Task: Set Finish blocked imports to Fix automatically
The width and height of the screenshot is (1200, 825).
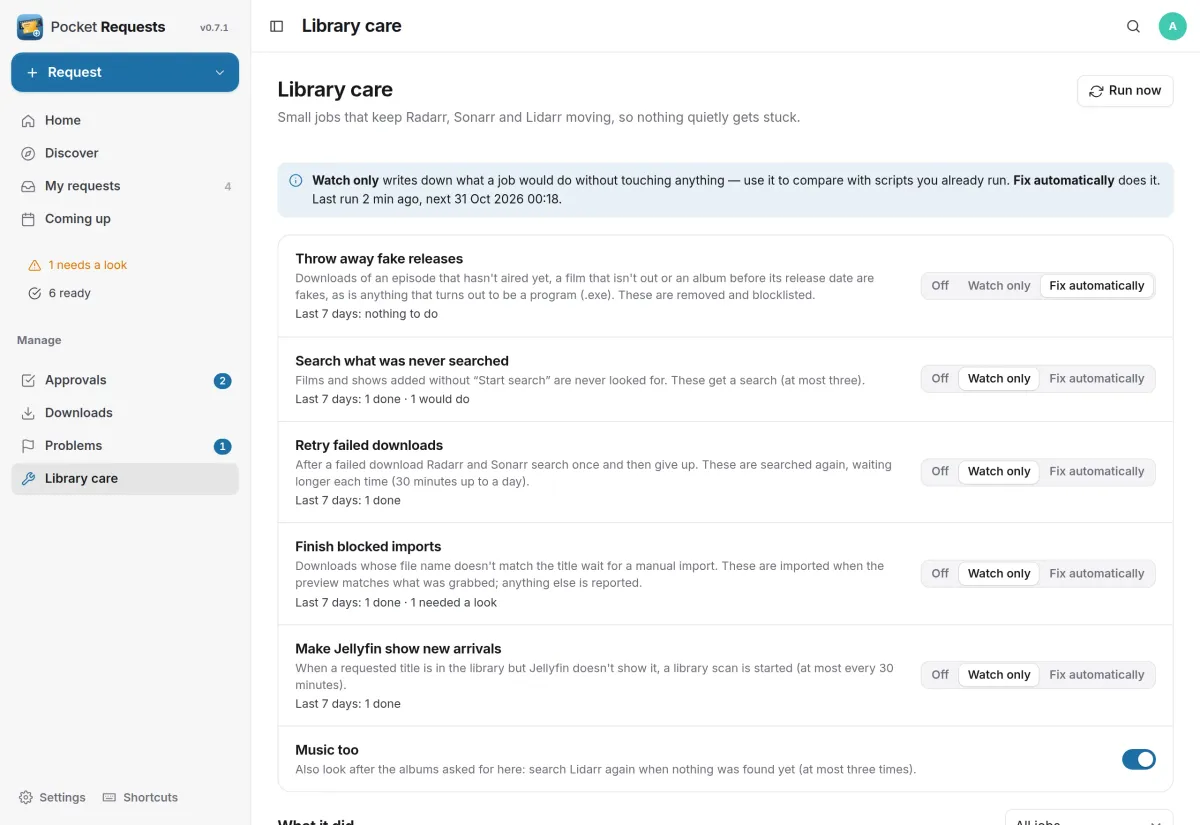Action: click(1096, 574)
